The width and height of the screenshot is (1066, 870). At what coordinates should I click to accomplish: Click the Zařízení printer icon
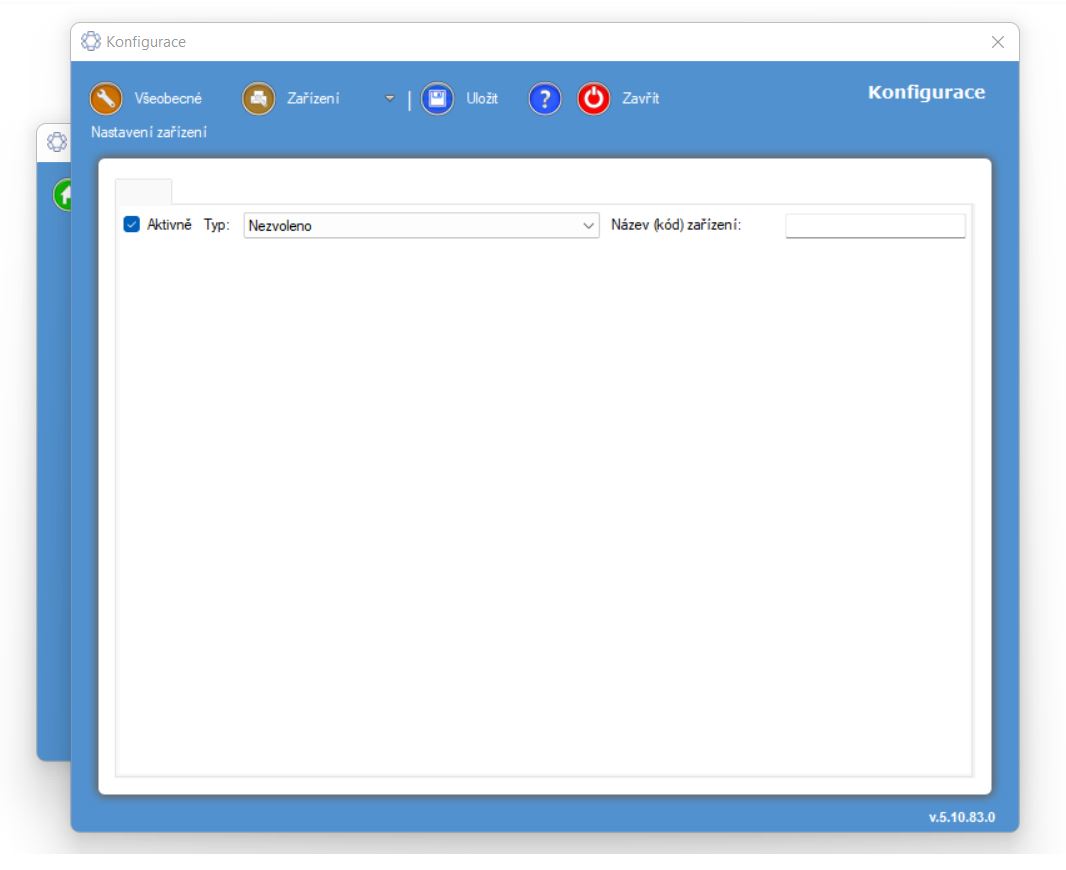pos(258,98)
